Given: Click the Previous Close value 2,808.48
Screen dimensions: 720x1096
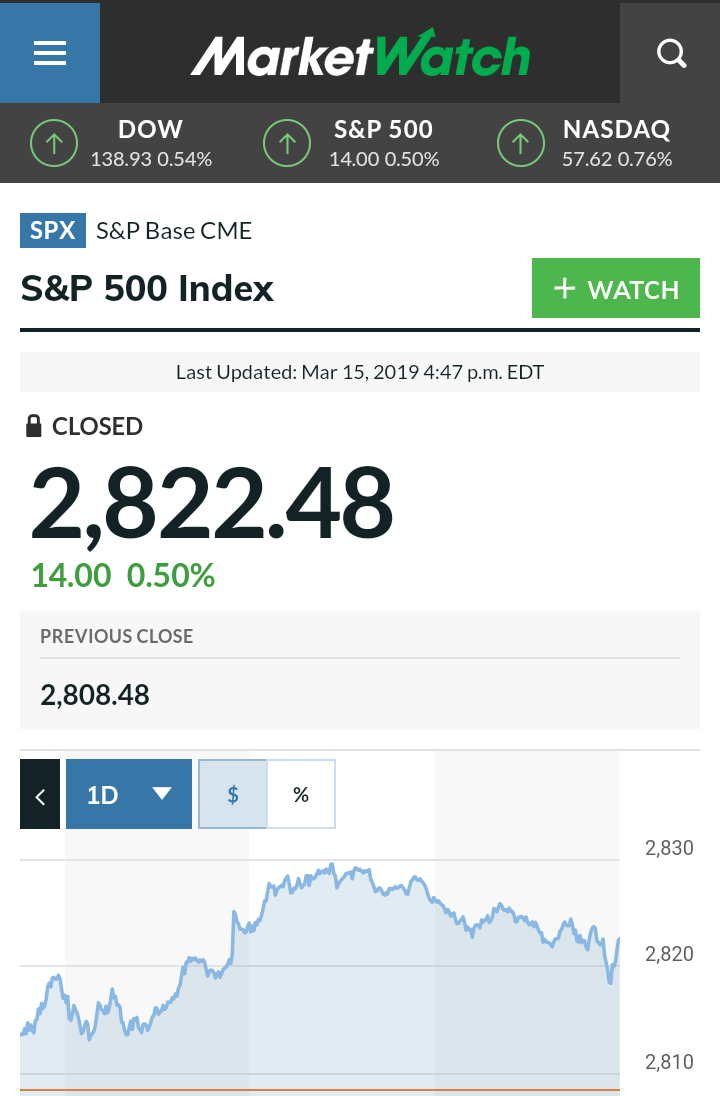Looking at the screenshot, I should (x=94, y=695).
